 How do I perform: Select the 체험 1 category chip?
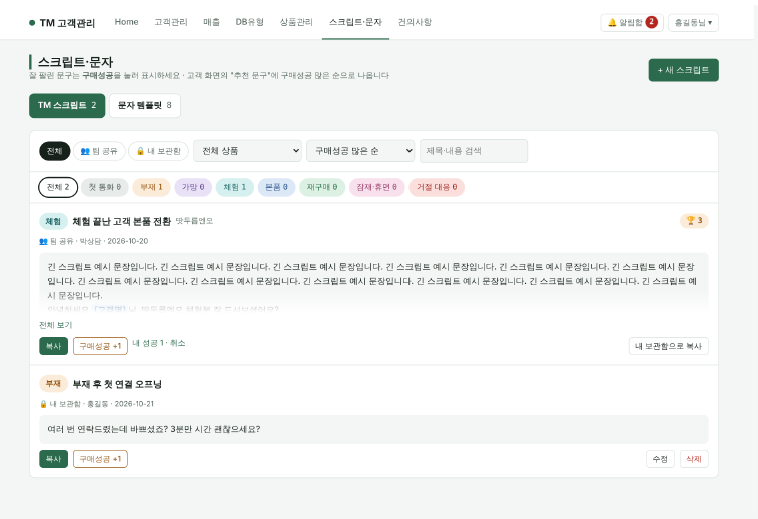tap(234, 187)
